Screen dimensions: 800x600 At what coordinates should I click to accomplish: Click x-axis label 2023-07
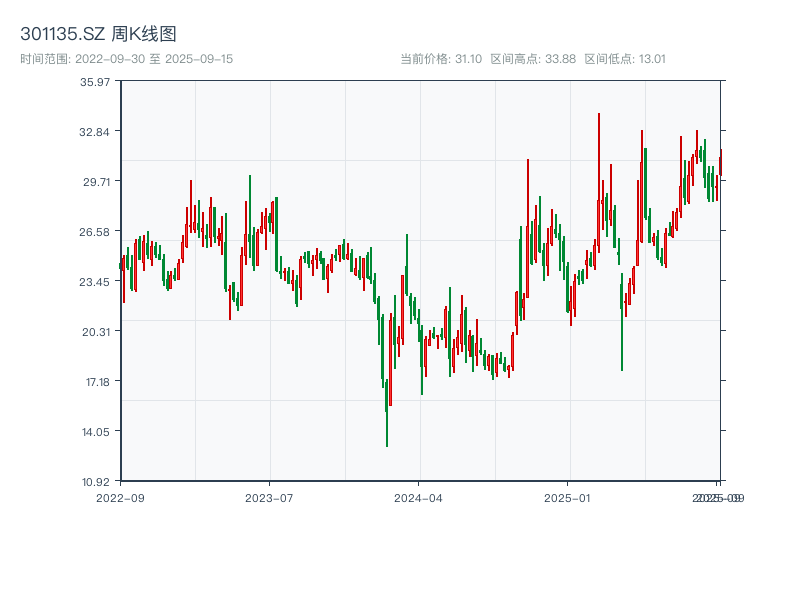[269, 498]
